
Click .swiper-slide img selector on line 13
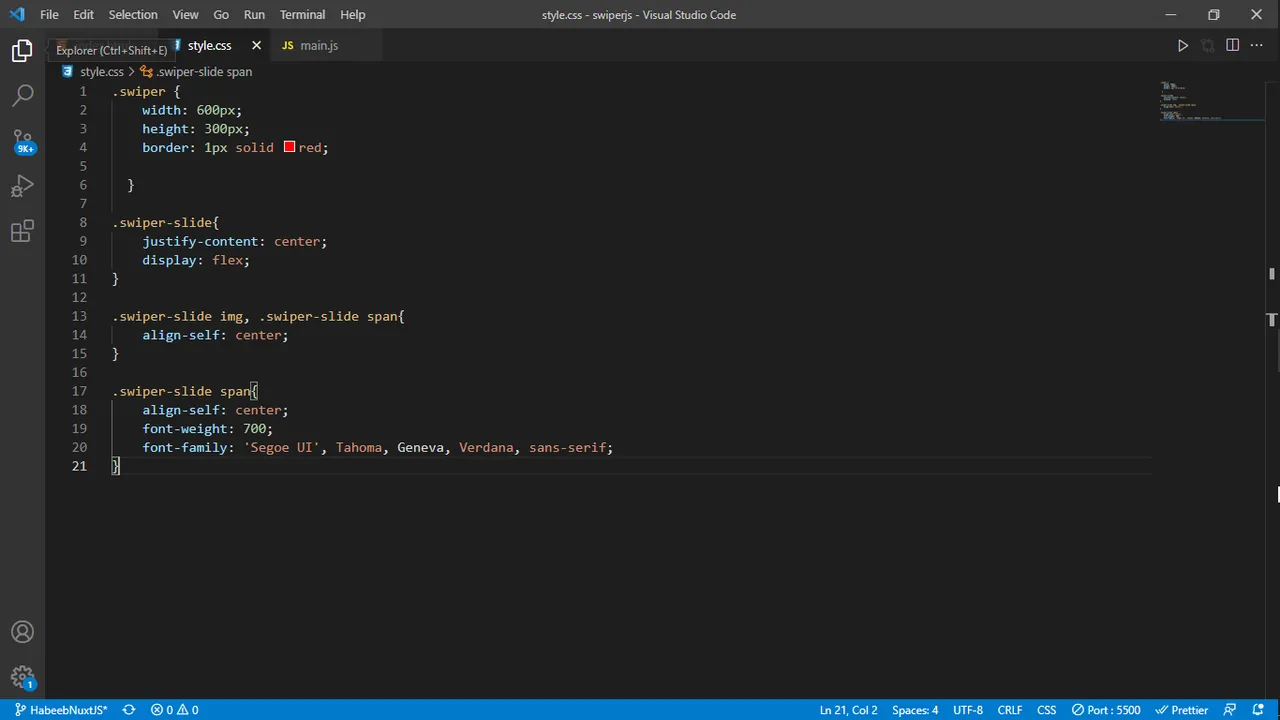pos(178,316)
